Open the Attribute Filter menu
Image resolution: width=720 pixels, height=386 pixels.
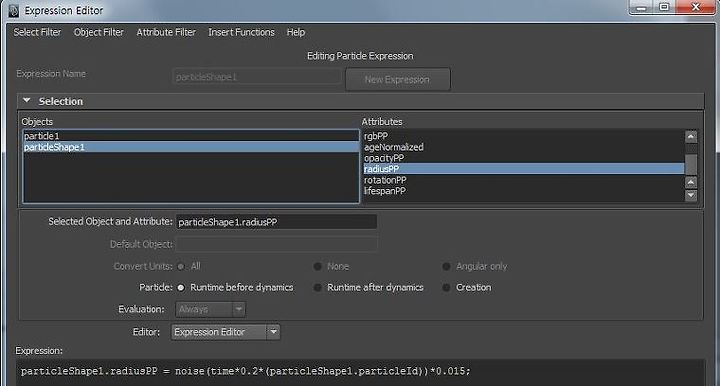click(x=166, y=32)
